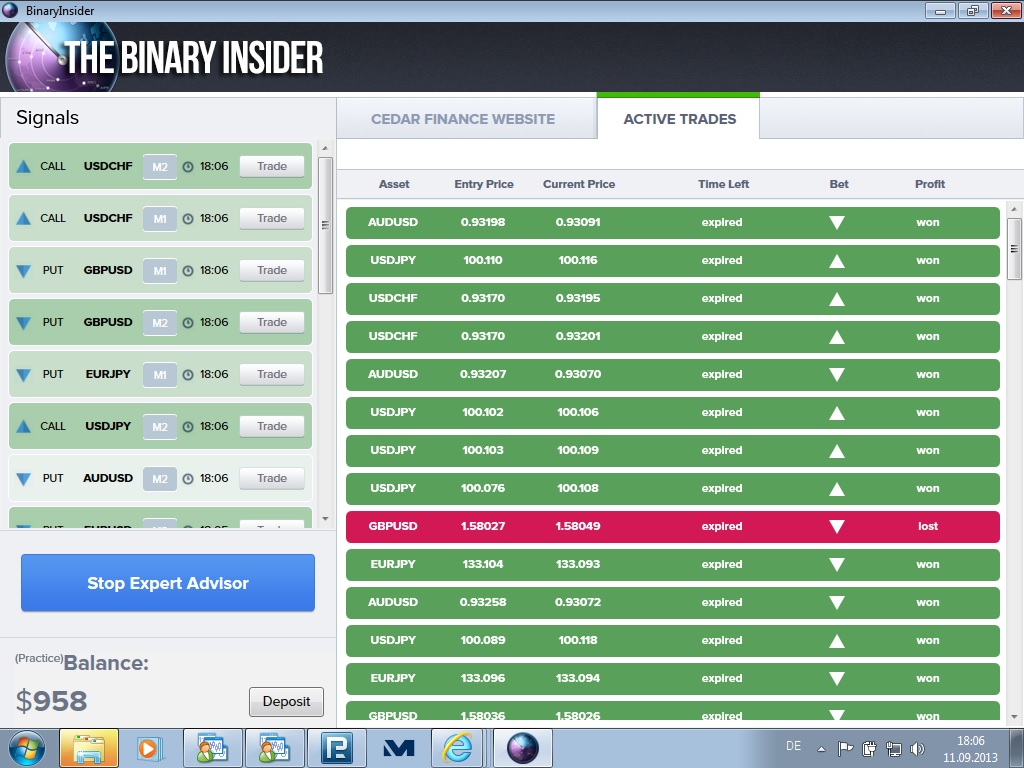Click the M application icon in taskbar

tap(398, 748)
